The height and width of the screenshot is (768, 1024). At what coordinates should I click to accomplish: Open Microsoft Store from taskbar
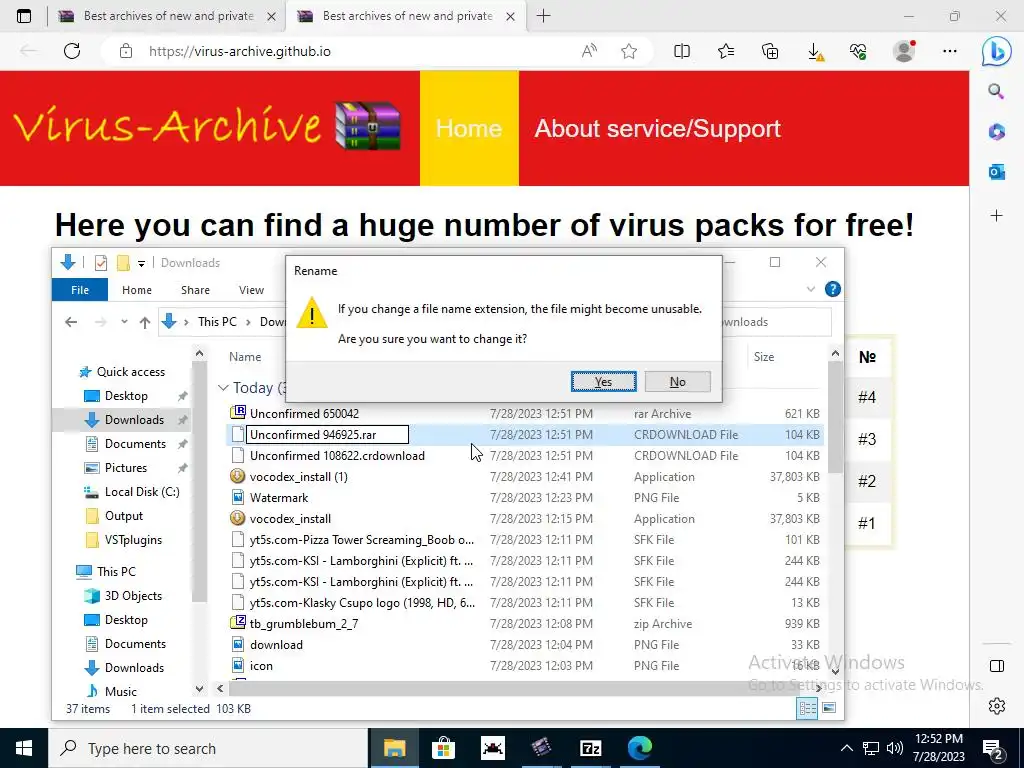(x=443, y=748)
